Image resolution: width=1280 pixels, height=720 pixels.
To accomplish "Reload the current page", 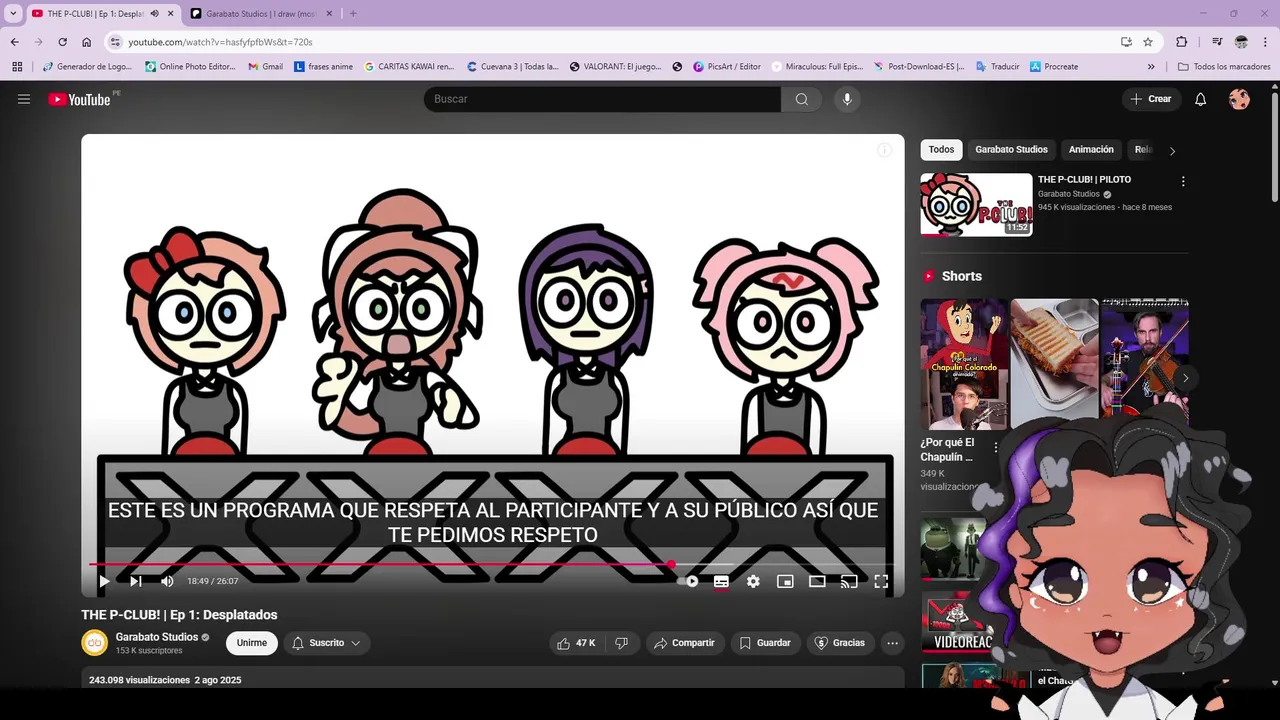I will pyautogui.click(x=62, y=42).
